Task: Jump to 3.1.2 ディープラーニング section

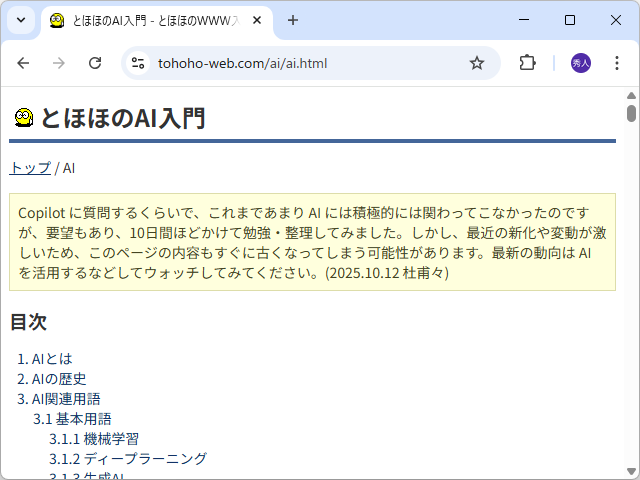Action: [128, 459]
